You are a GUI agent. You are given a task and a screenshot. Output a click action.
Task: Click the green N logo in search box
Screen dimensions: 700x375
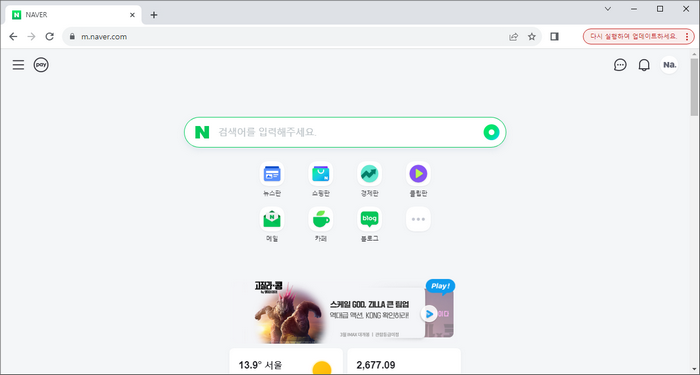tap(202, 132)
